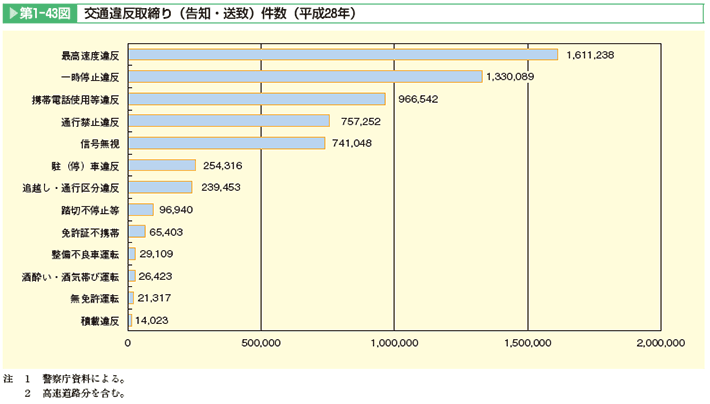Click the note 警察庁資料による。
Image resolution: width=710 pixels, height=404 pixels.
[x=84, y=378]
